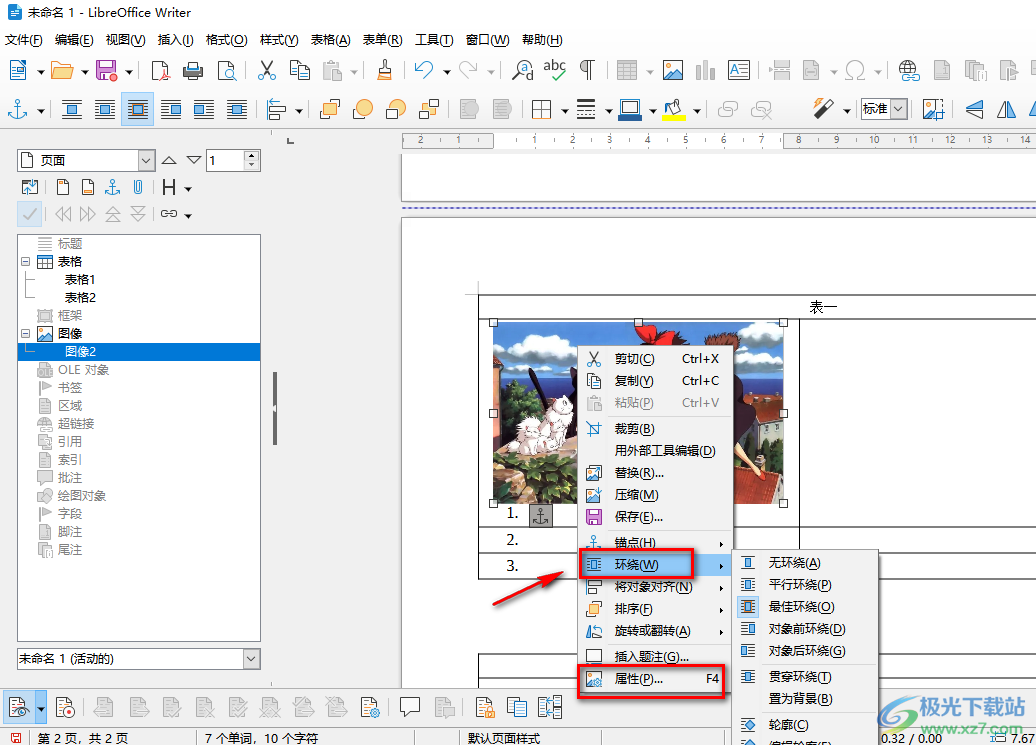
Task: Open the 表格(A) menu
Action: tap(330, 40)
